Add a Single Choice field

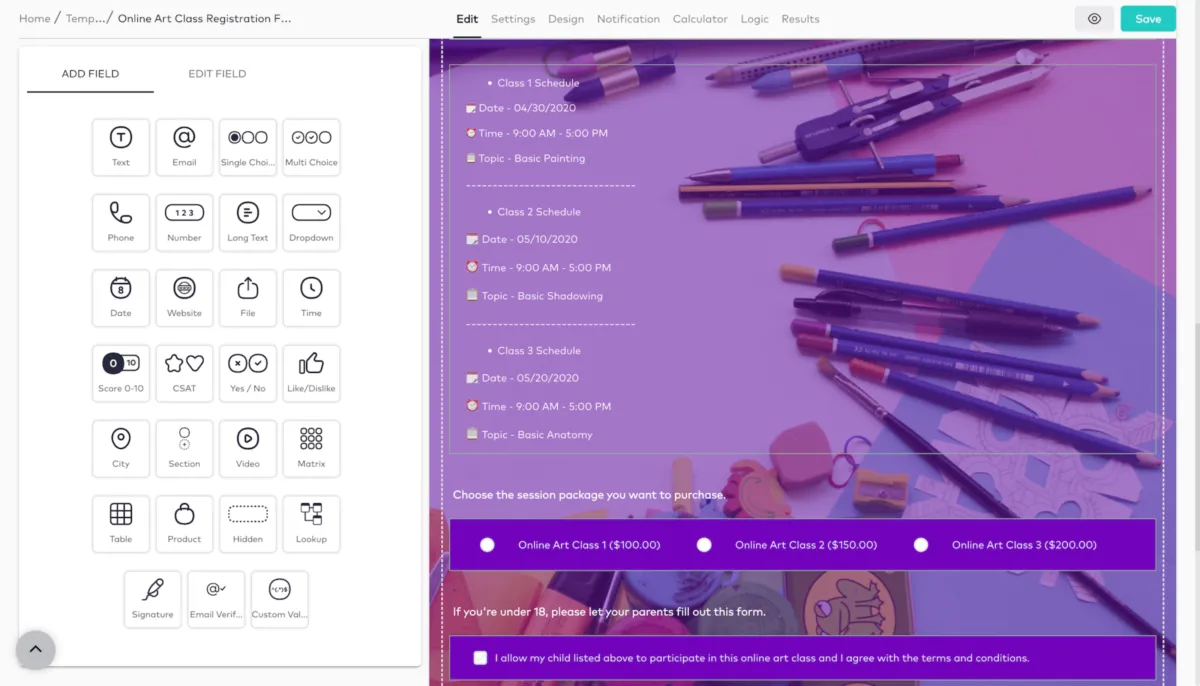[248, 147]
